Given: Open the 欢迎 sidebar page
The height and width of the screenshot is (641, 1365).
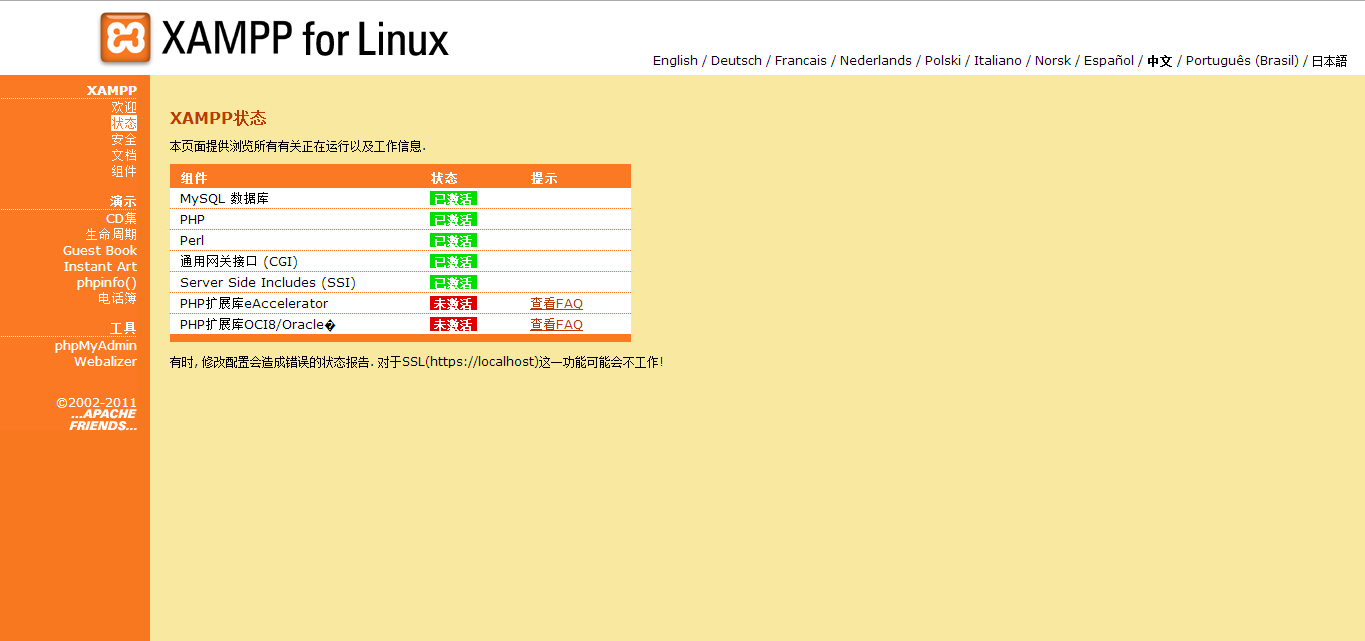Looking at the screenshot, I should click(124, 107).
